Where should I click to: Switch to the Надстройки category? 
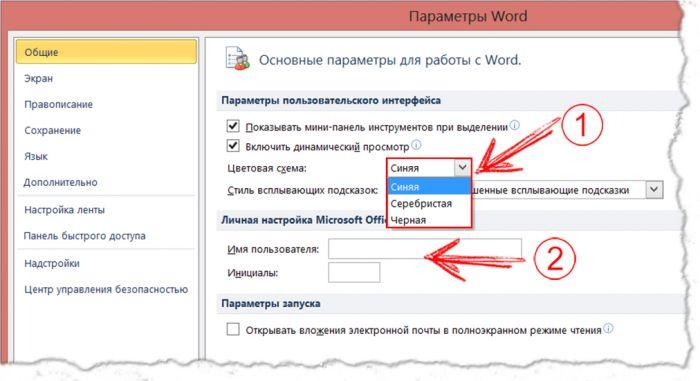[52, 264]
